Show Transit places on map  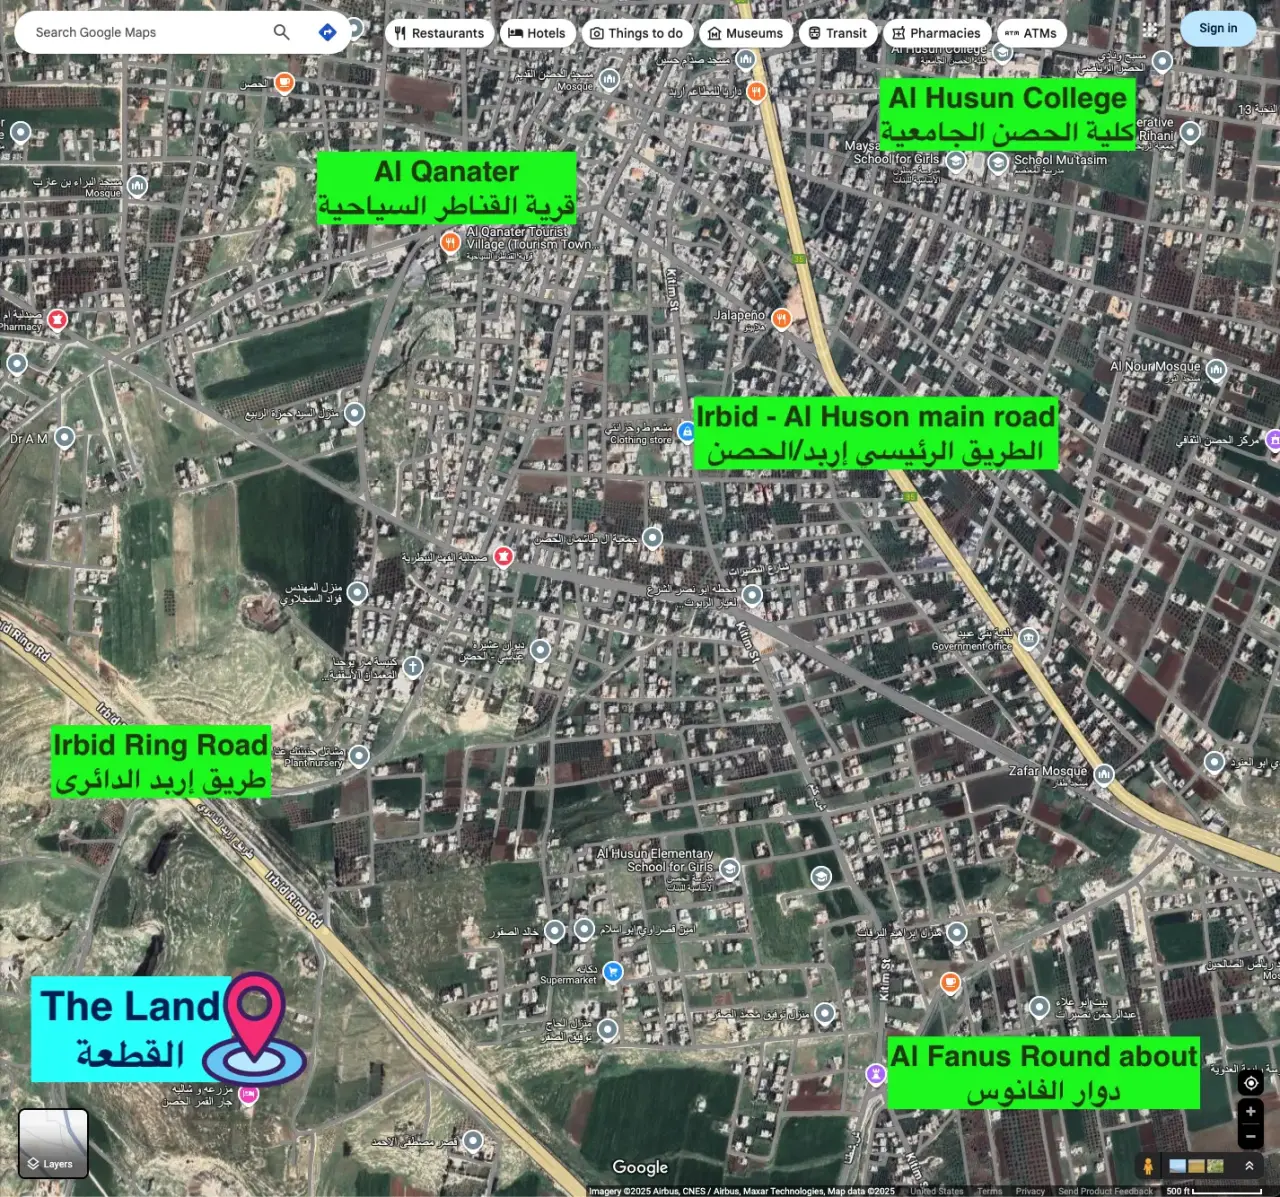[838, 33]
